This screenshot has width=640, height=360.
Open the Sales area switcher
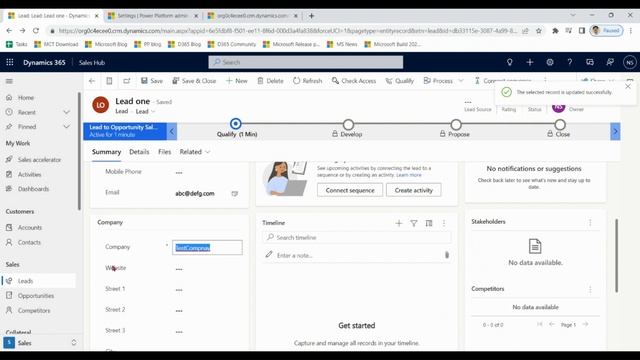pyautogui.click(x=40, y=342)
